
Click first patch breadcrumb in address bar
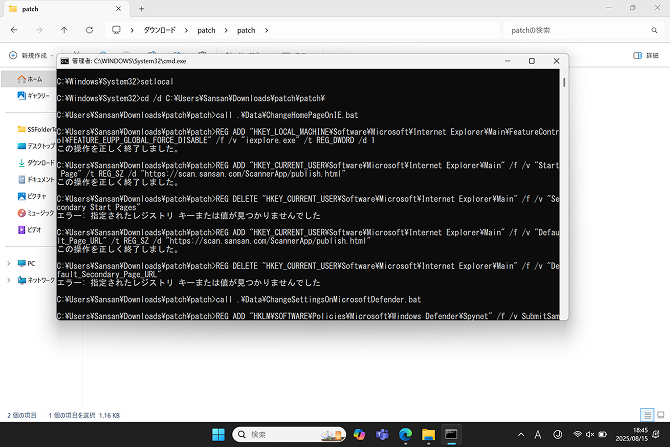pyautogui.click(x=206, y=30)
